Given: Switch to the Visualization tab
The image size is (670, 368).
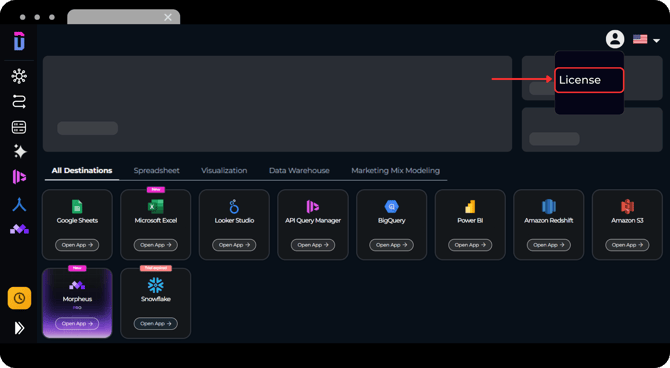Looking at the screenshot, I should tap(224, 171).
